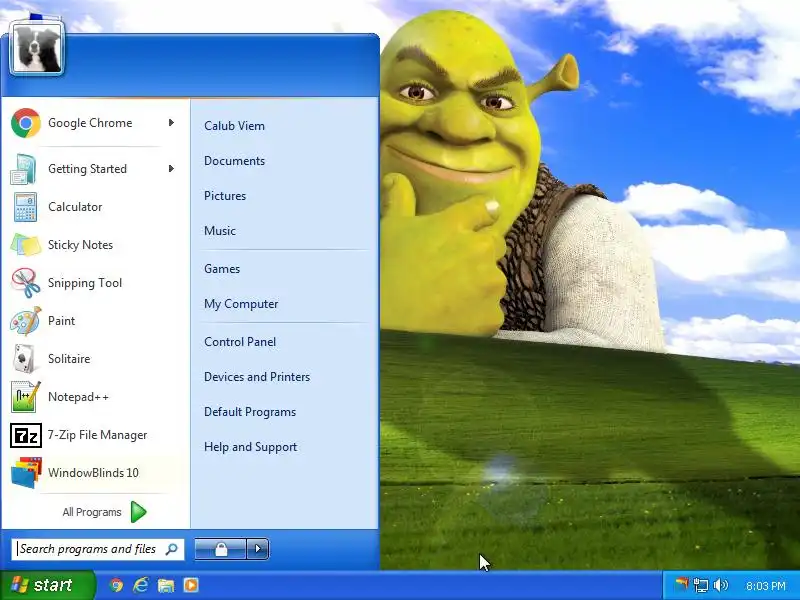
Task: Click the start button on taskbar
Action: [x=47, y=585]
